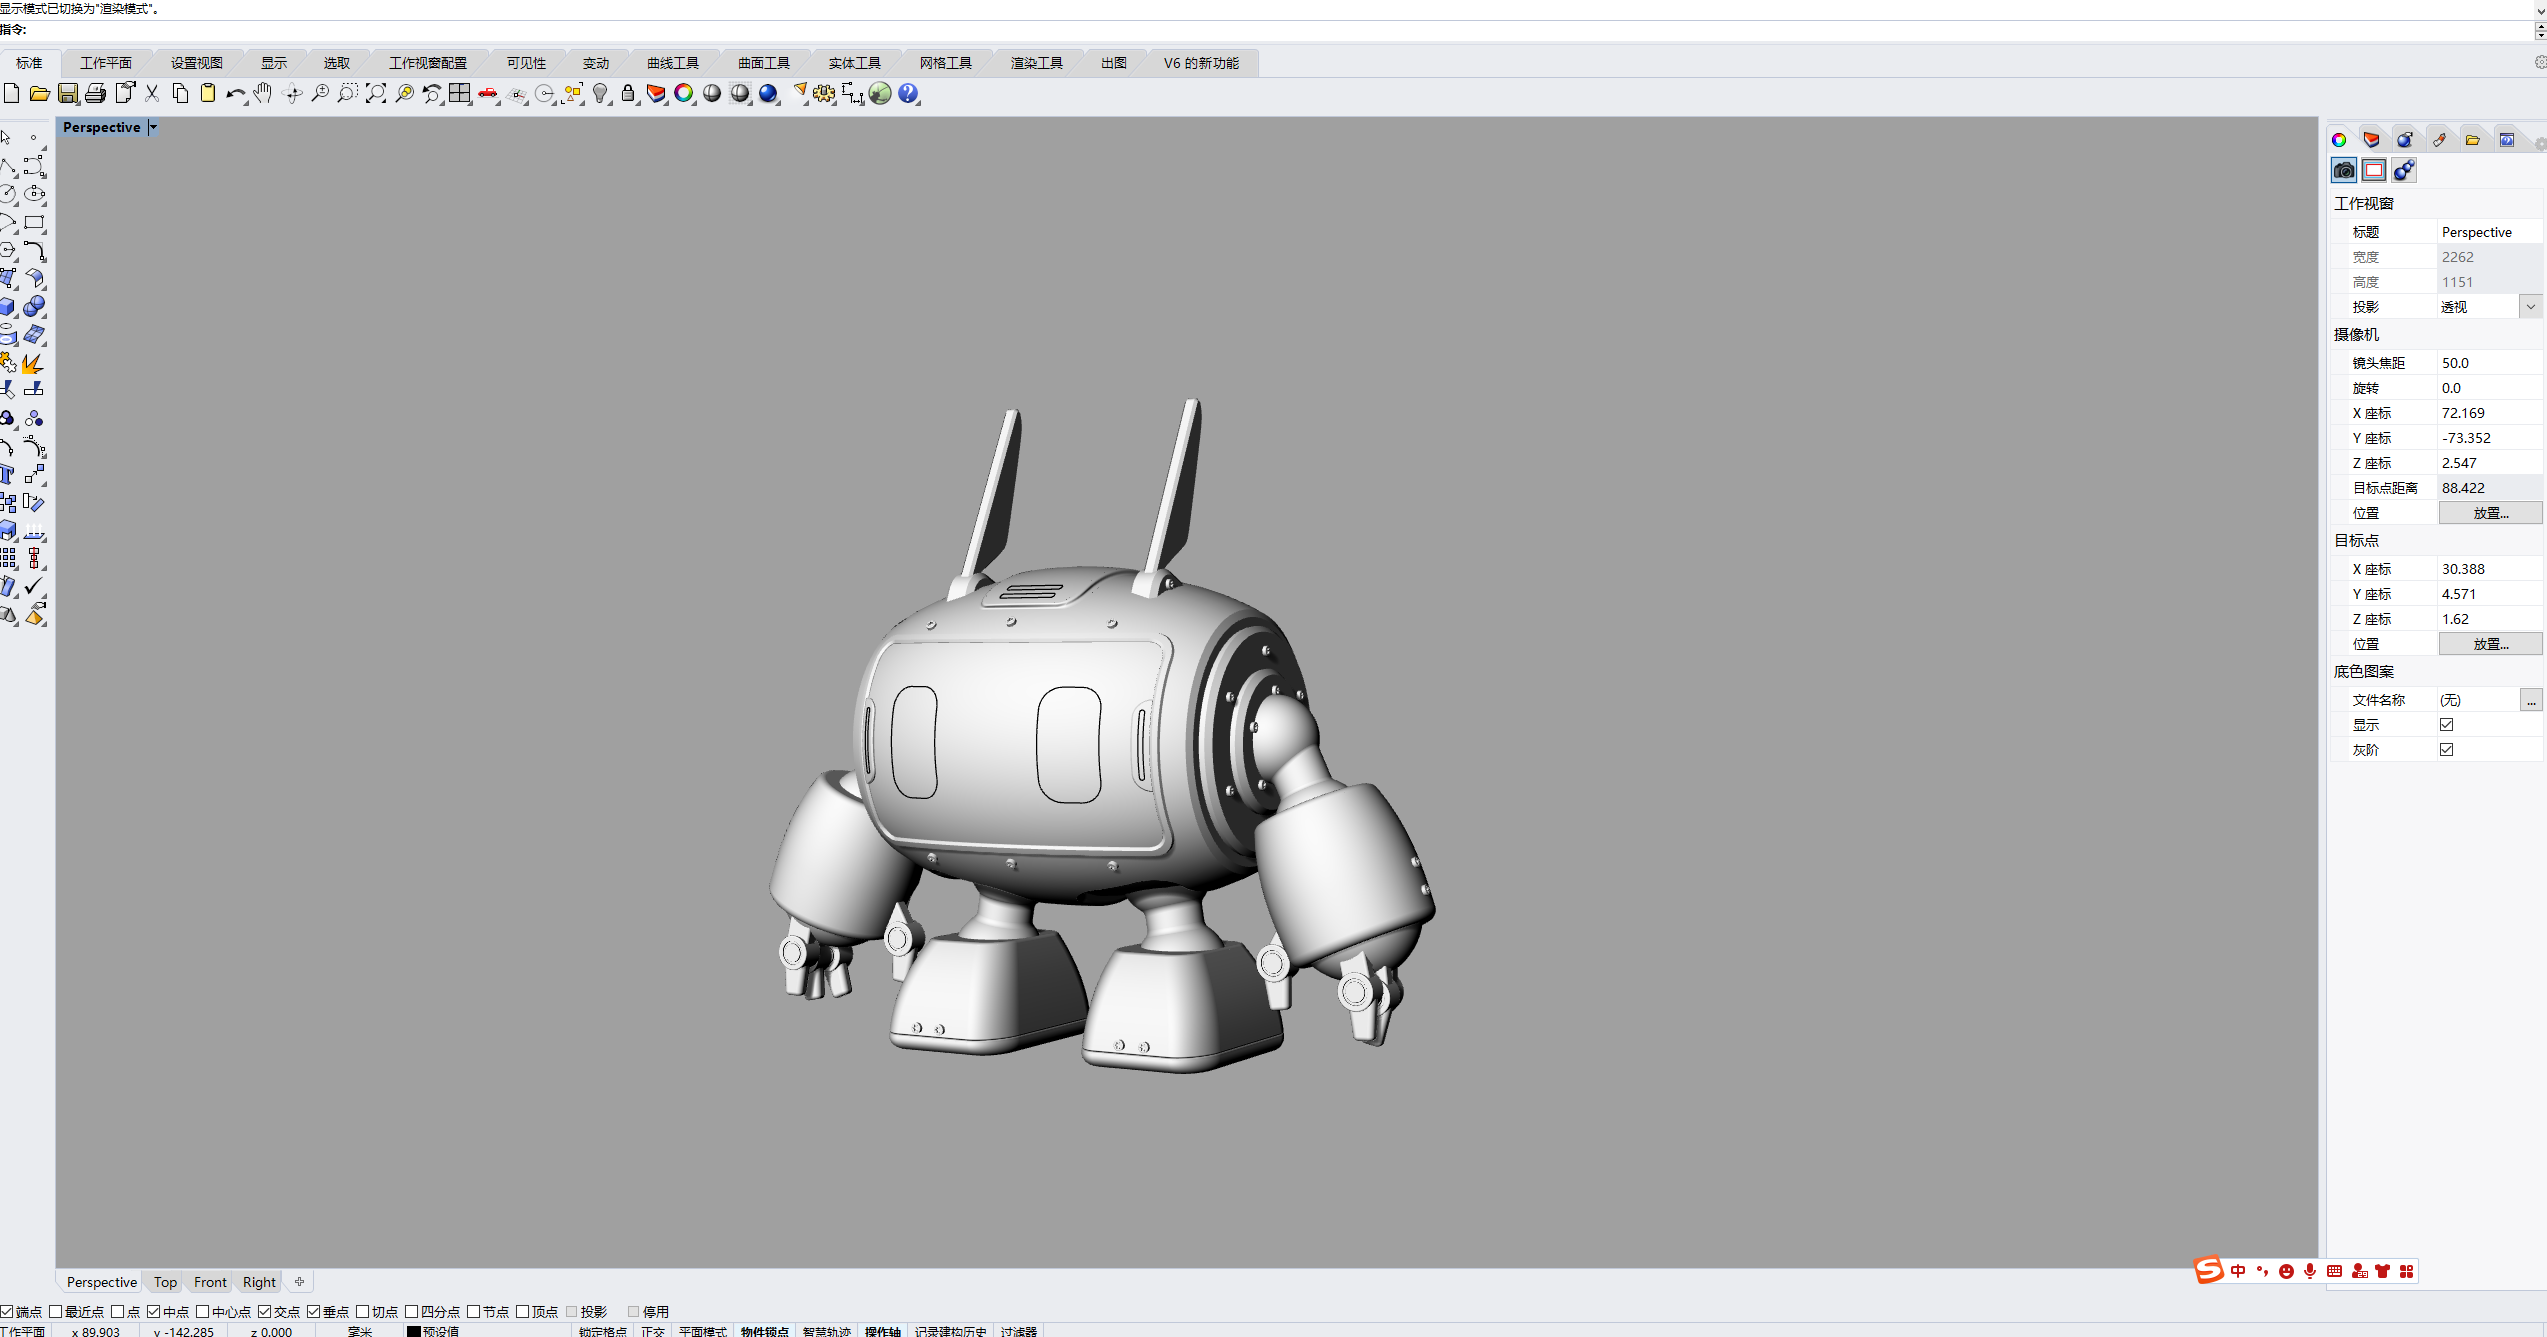The height and width of the screenshot is (1337, 2547).
Task: Click the Pan view hand icon
Action: point(263,93)
